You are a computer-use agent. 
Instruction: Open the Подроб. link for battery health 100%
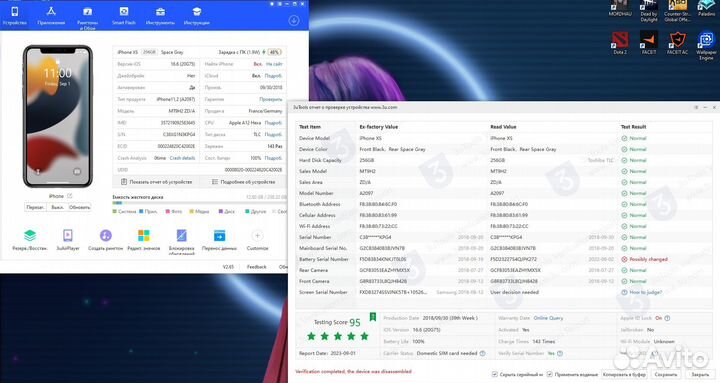click(274, 158)
